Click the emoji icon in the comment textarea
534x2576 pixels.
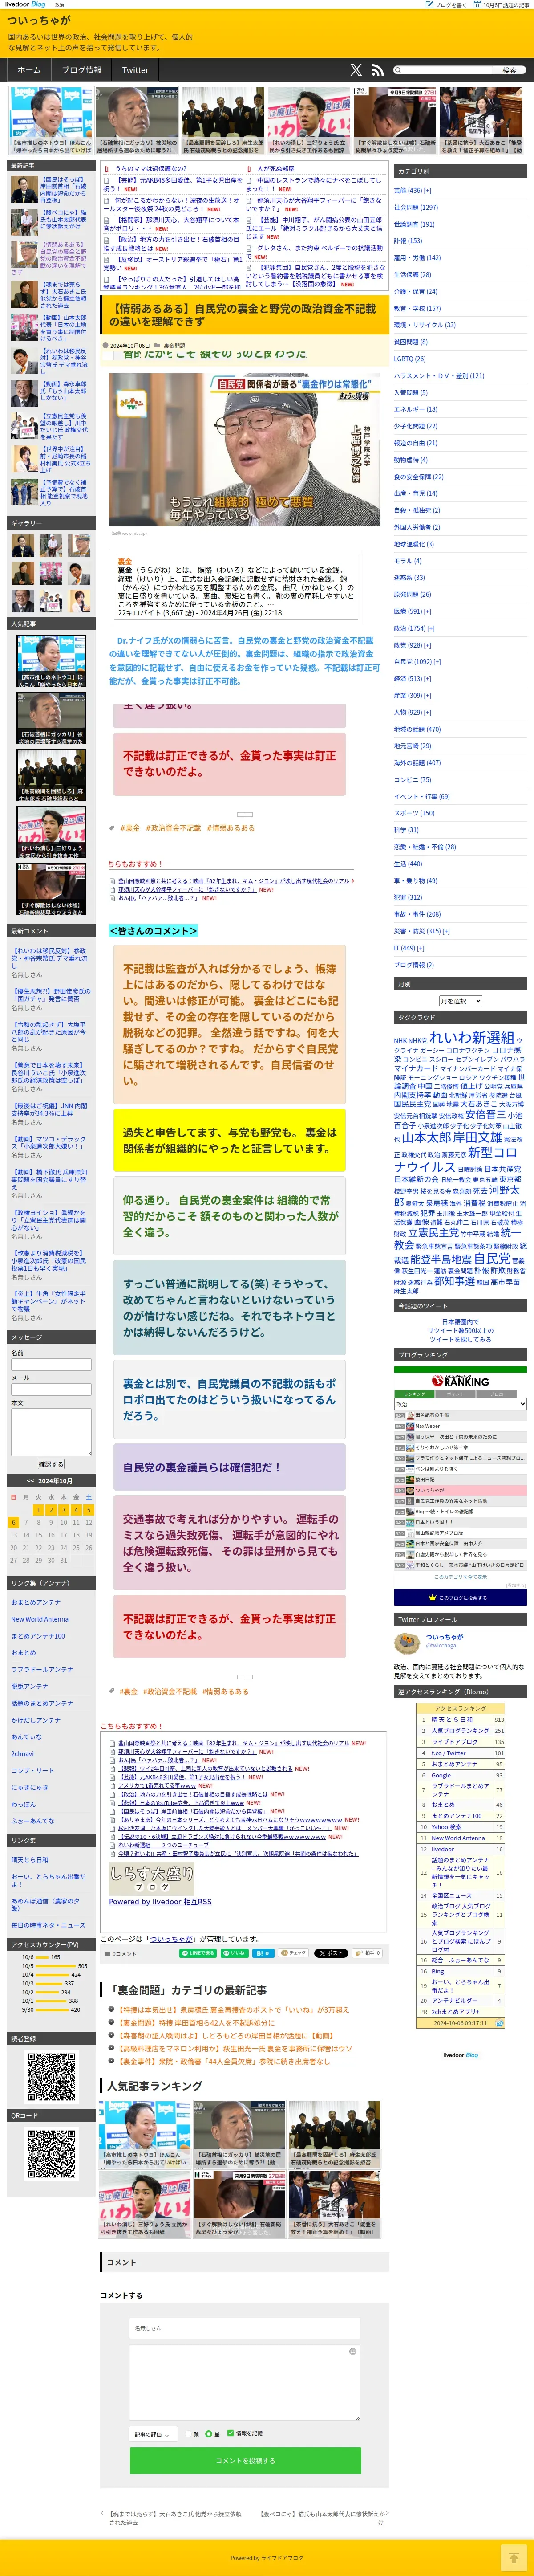tap(352, 2351)
